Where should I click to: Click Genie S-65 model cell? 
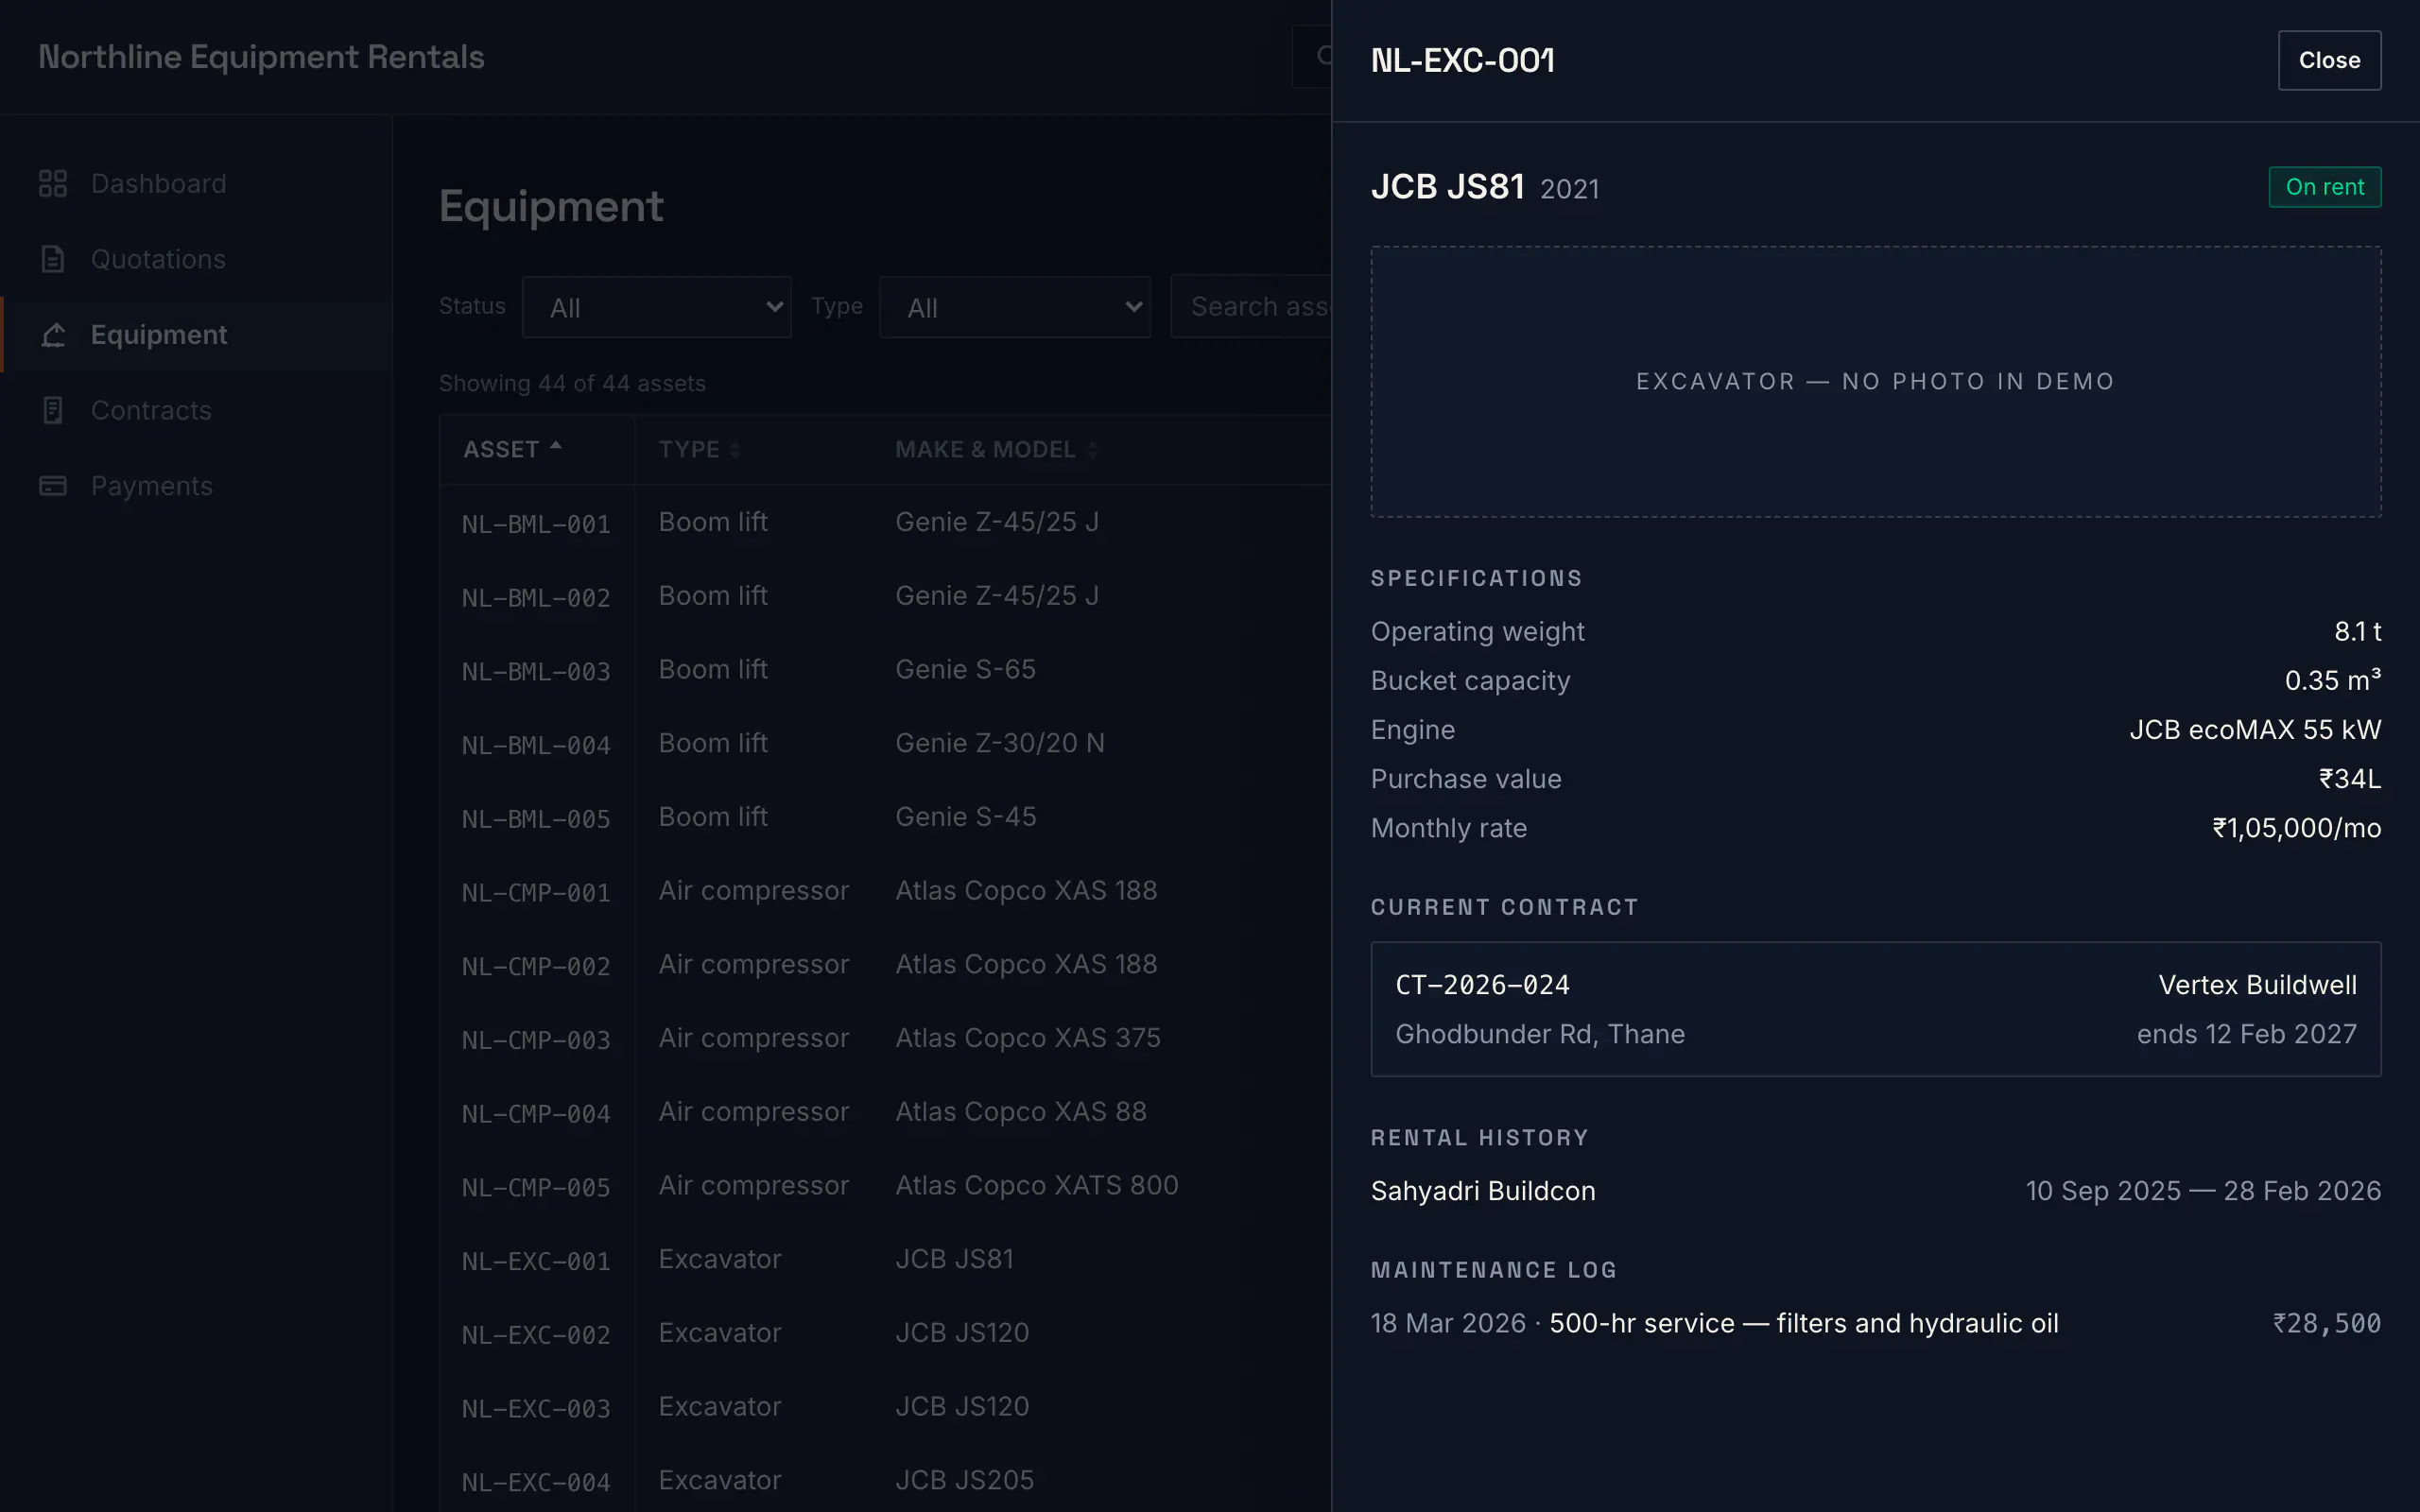pos(965,669)
